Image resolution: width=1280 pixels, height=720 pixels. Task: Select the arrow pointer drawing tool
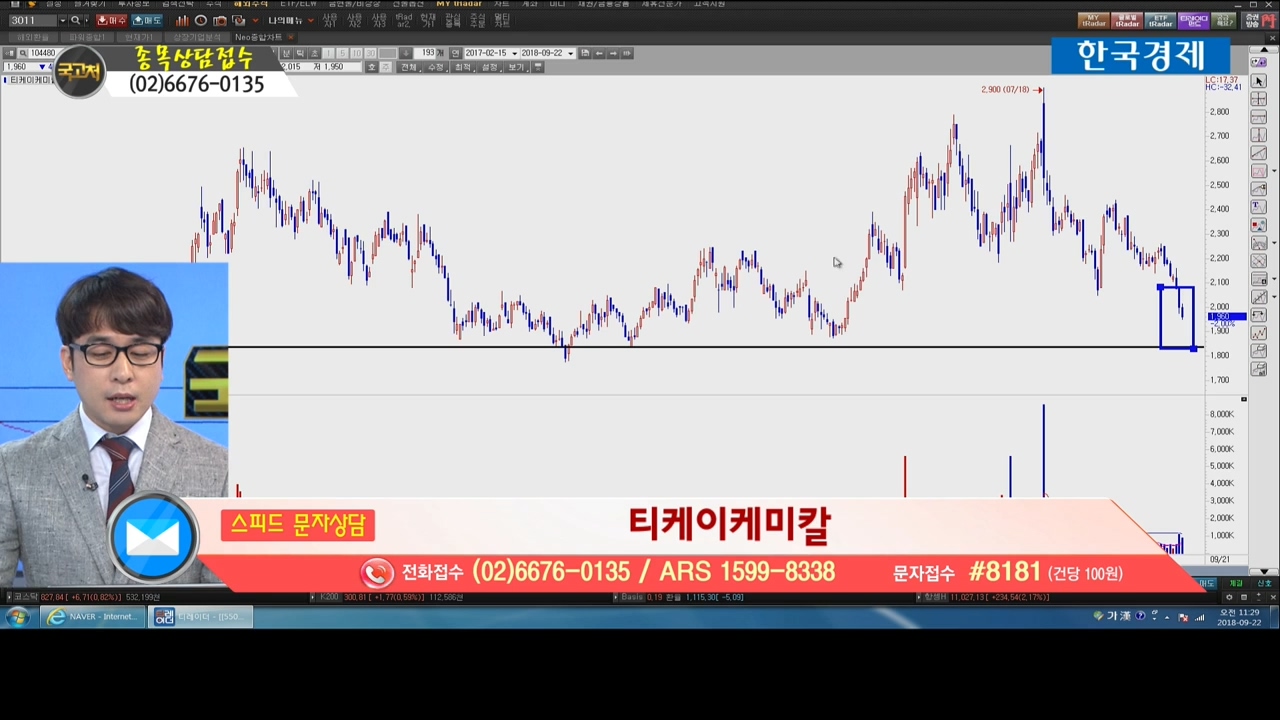(x=1259, y=81)
